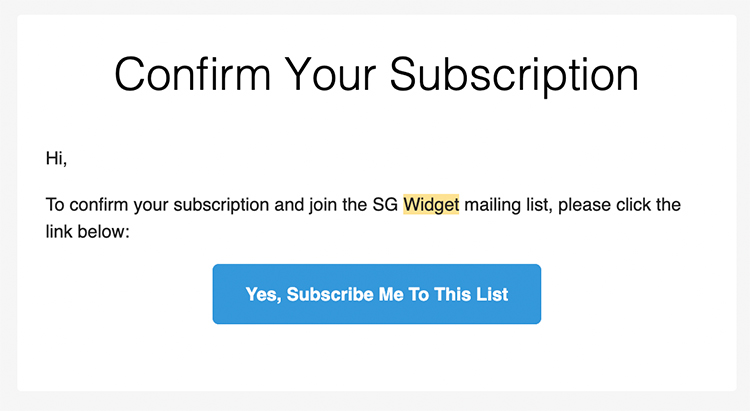This screenshot has width=750, height=411.
Task: Click the phrase To confirm in paragraph
Action: tap(87, 205)
